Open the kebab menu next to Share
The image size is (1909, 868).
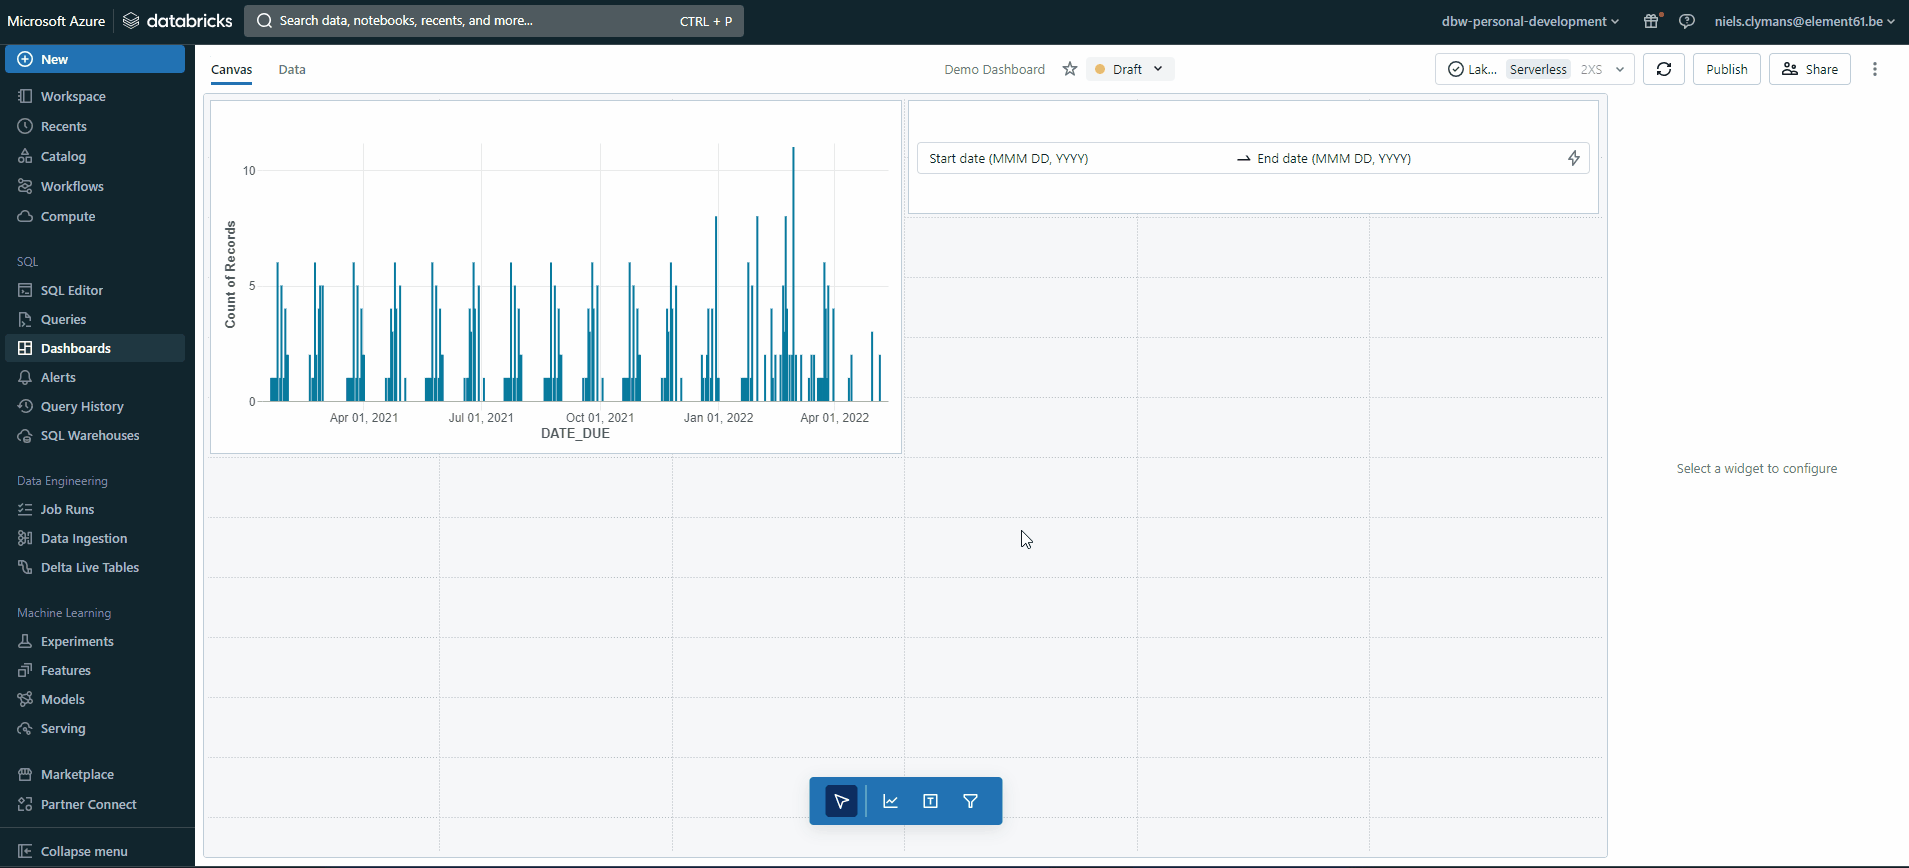pyautogui.click(x=1875, y=69)
